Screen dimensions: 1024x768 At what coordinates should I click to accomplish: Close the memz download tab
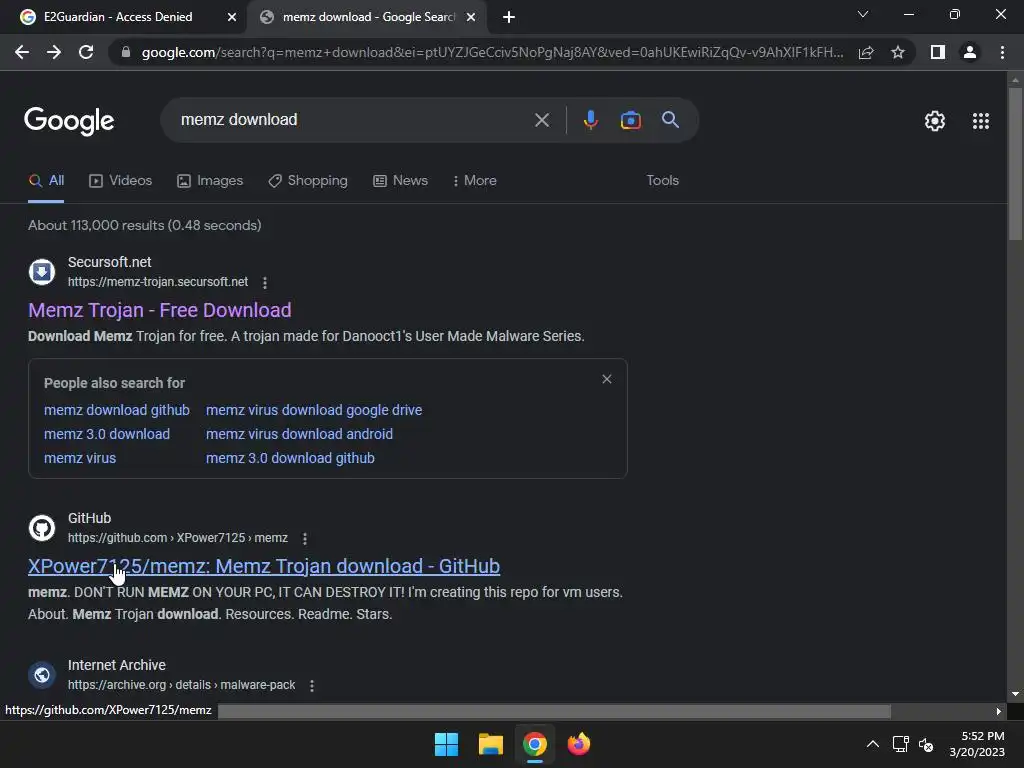[471, 18]
